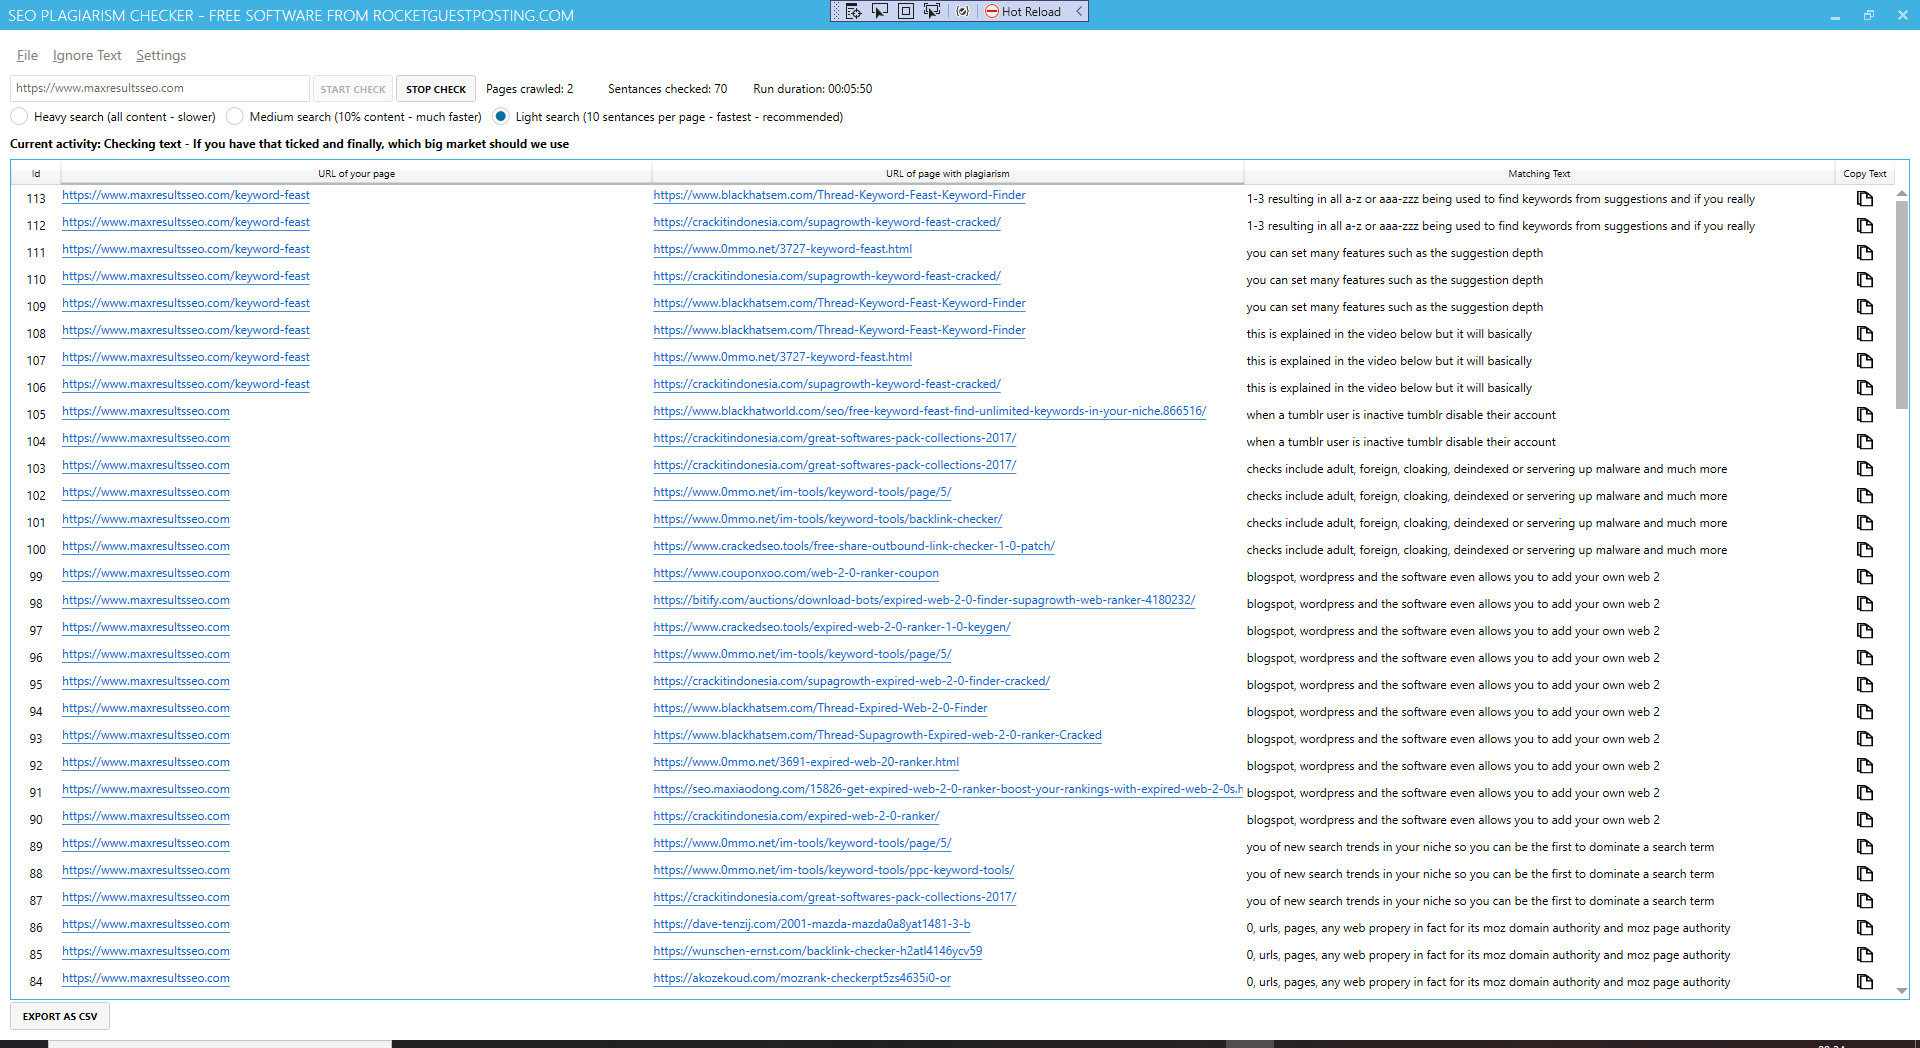
Task: Click the results scrollbar up arrow
Action: 1901,193
